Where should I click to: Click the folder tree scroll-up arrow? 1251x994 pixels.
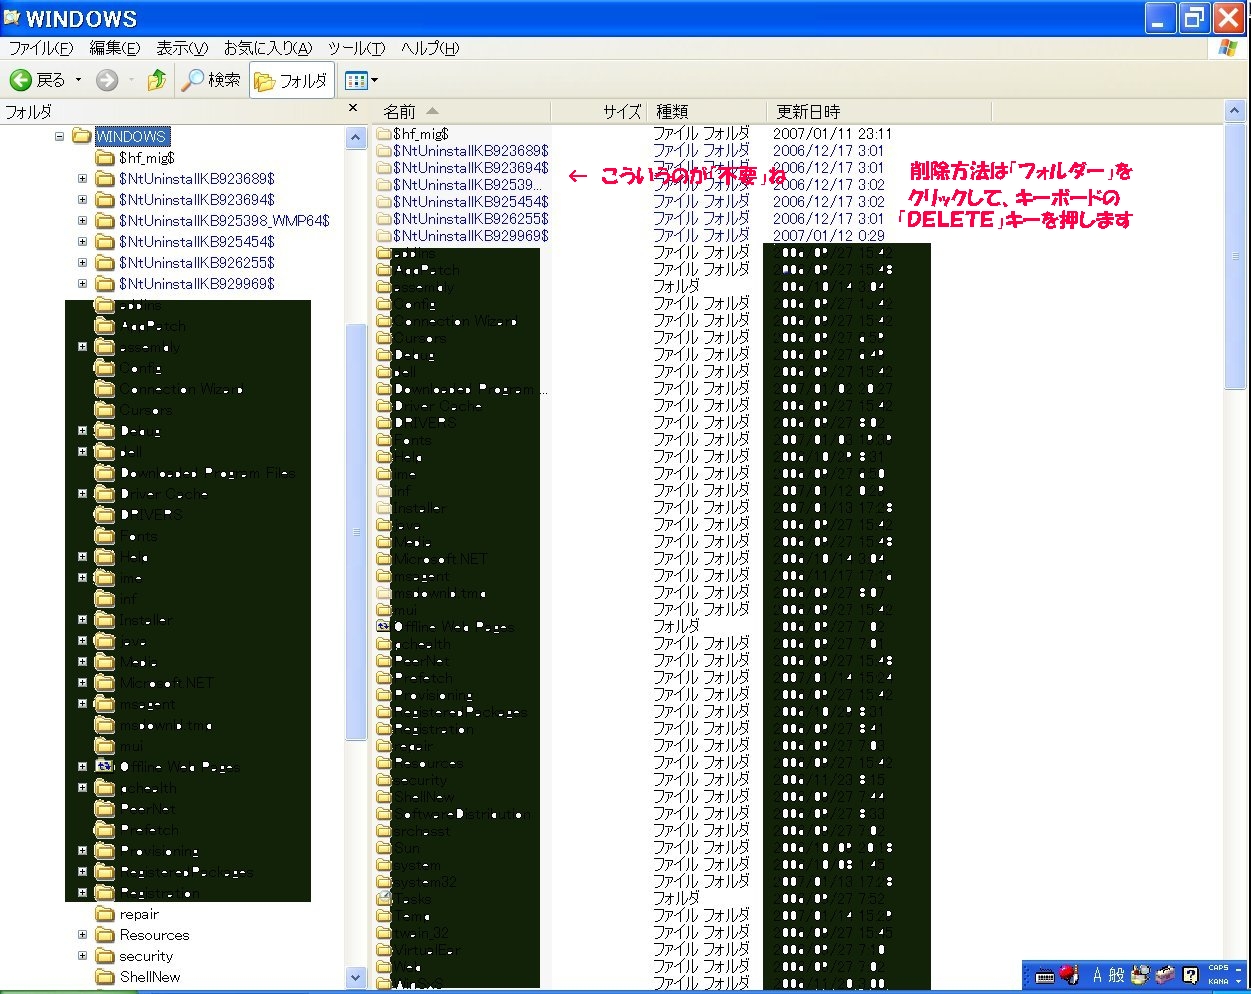click(x=356, y=138)
